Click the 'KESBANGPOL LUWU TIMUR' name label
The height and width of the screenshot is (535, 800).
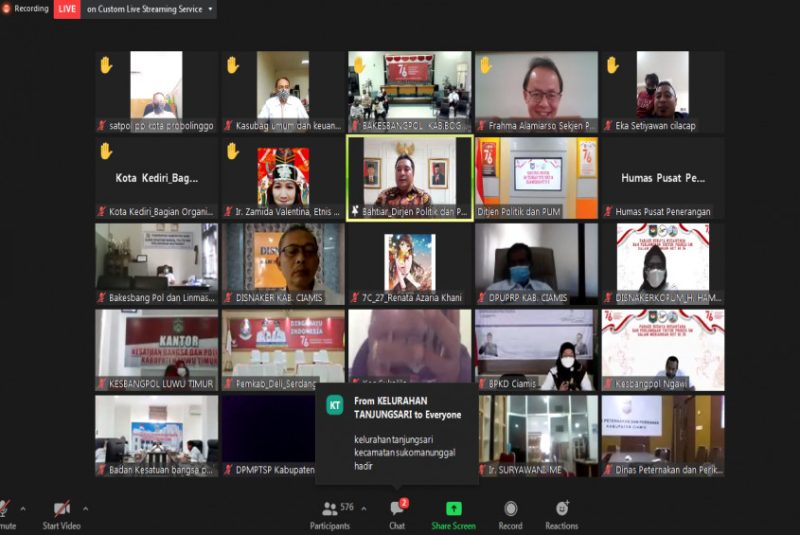click(161, 384)
